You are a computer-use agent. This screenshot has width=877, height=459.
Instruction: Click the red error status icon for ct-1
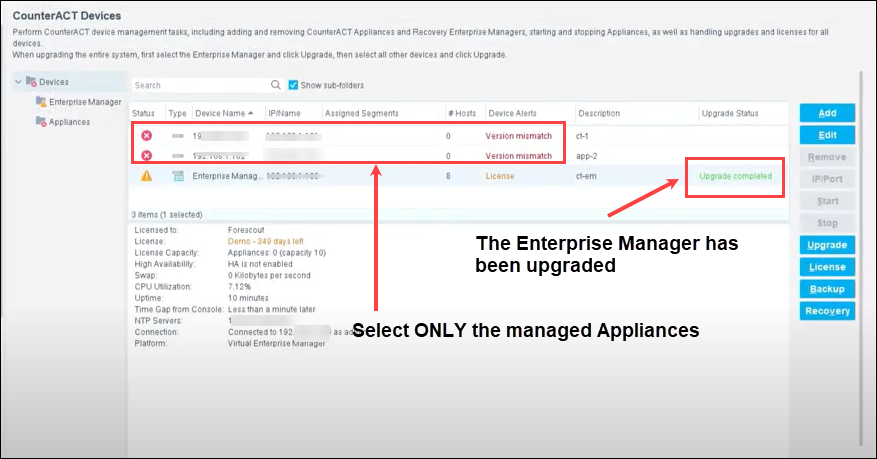147,136
